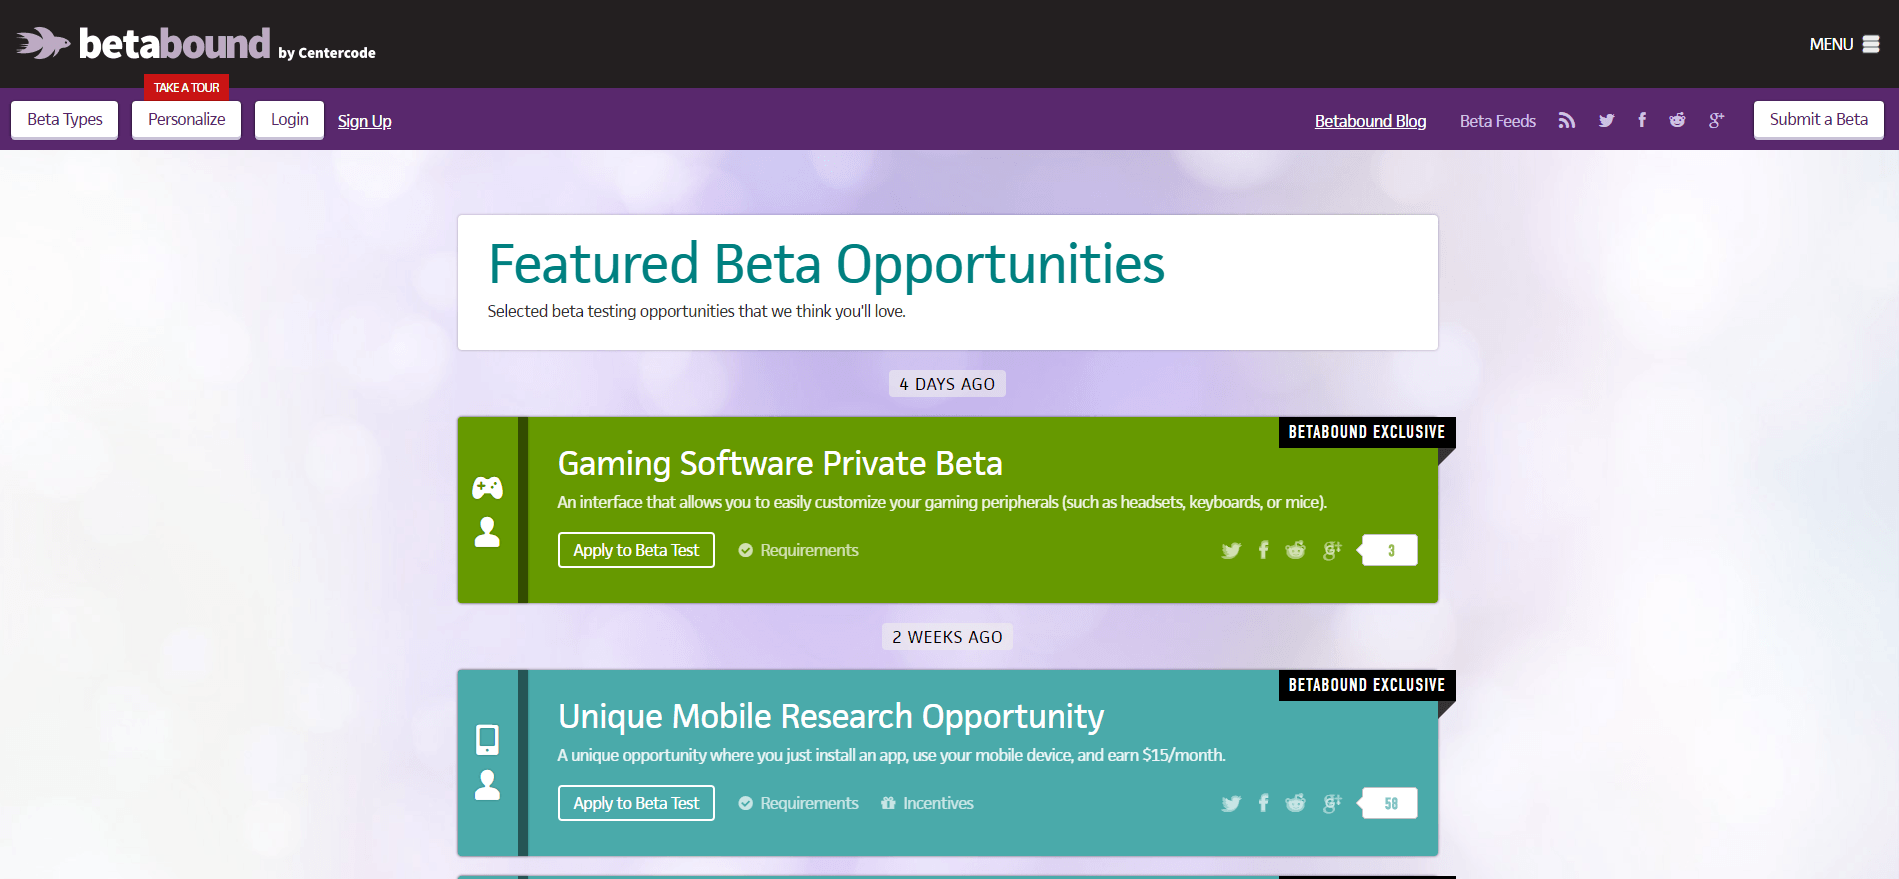1899x879 pixels.
Task: Click the Facebook icon in navbar
Action: [1642, 120]
